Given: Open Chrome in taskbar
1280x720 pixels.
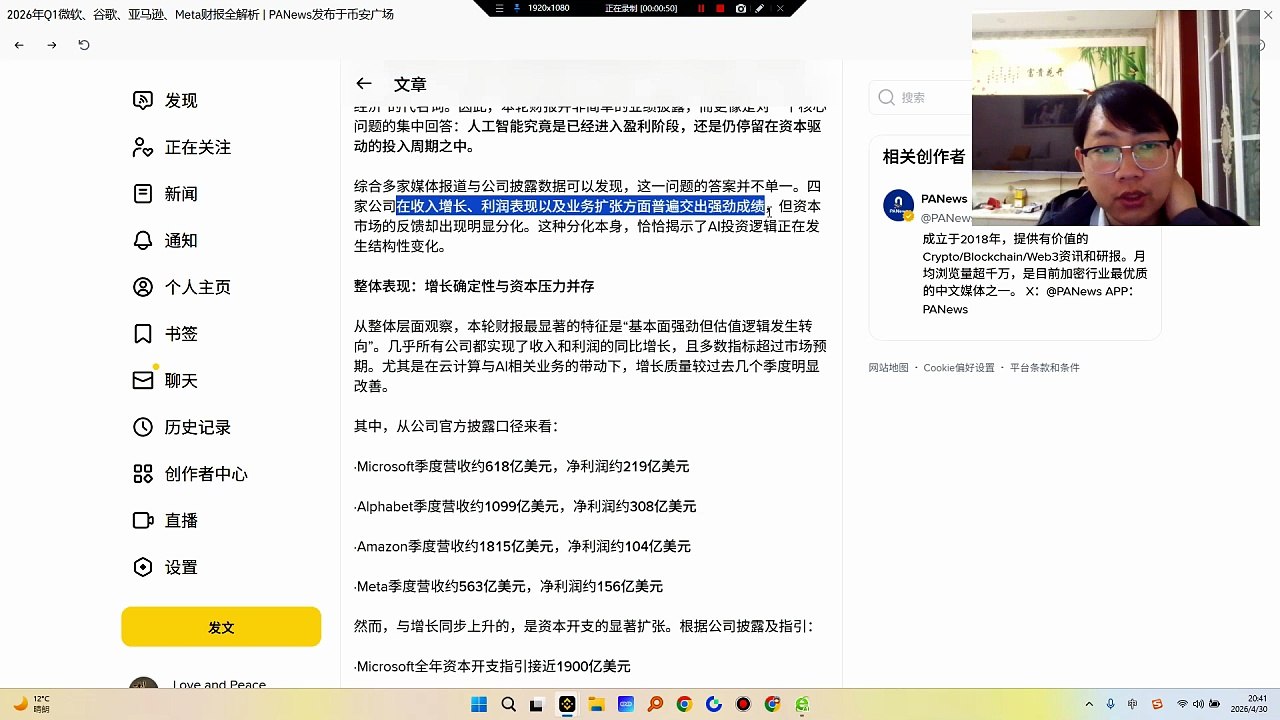Looking at the screenshot, I should click(684, 704).
